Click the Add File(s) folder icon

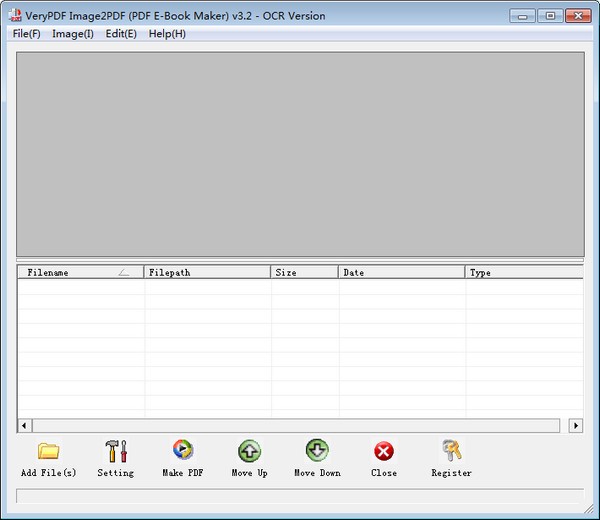tap(48, 451)
